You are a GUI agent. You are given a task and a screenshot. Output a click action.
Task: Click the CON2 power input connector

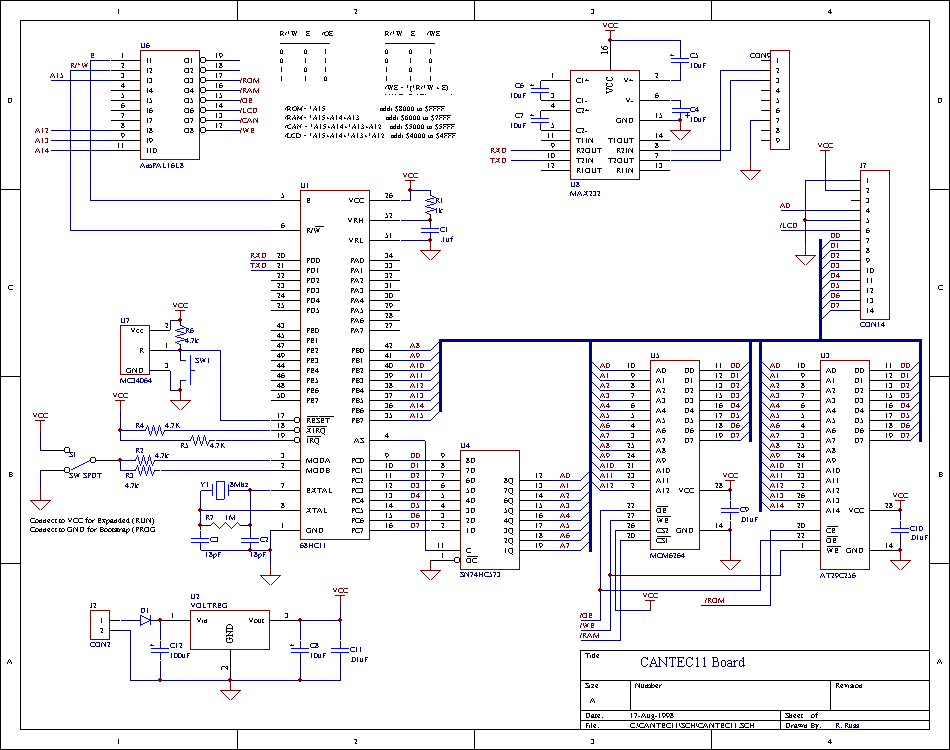coord(99,625)
